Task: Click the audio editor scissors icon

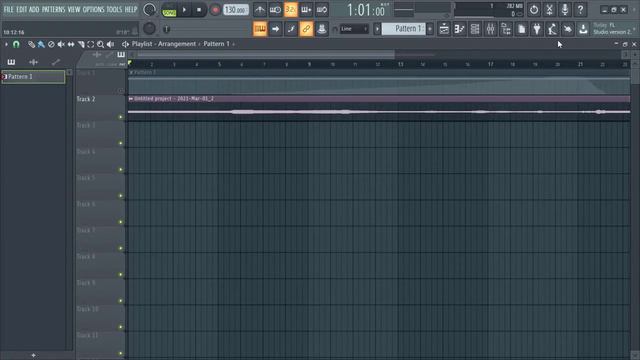Action: [x=549, y=9]
